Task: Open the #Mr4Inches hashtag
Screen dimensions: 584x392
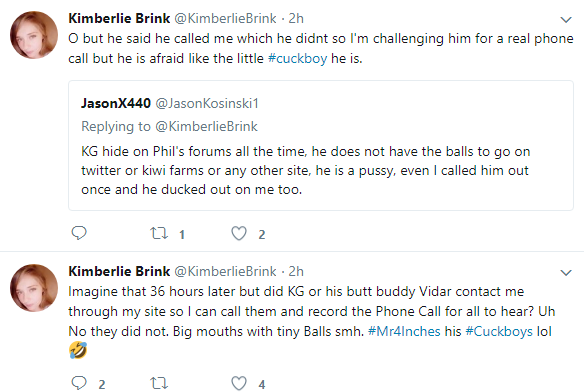Action: click(404, 331)
